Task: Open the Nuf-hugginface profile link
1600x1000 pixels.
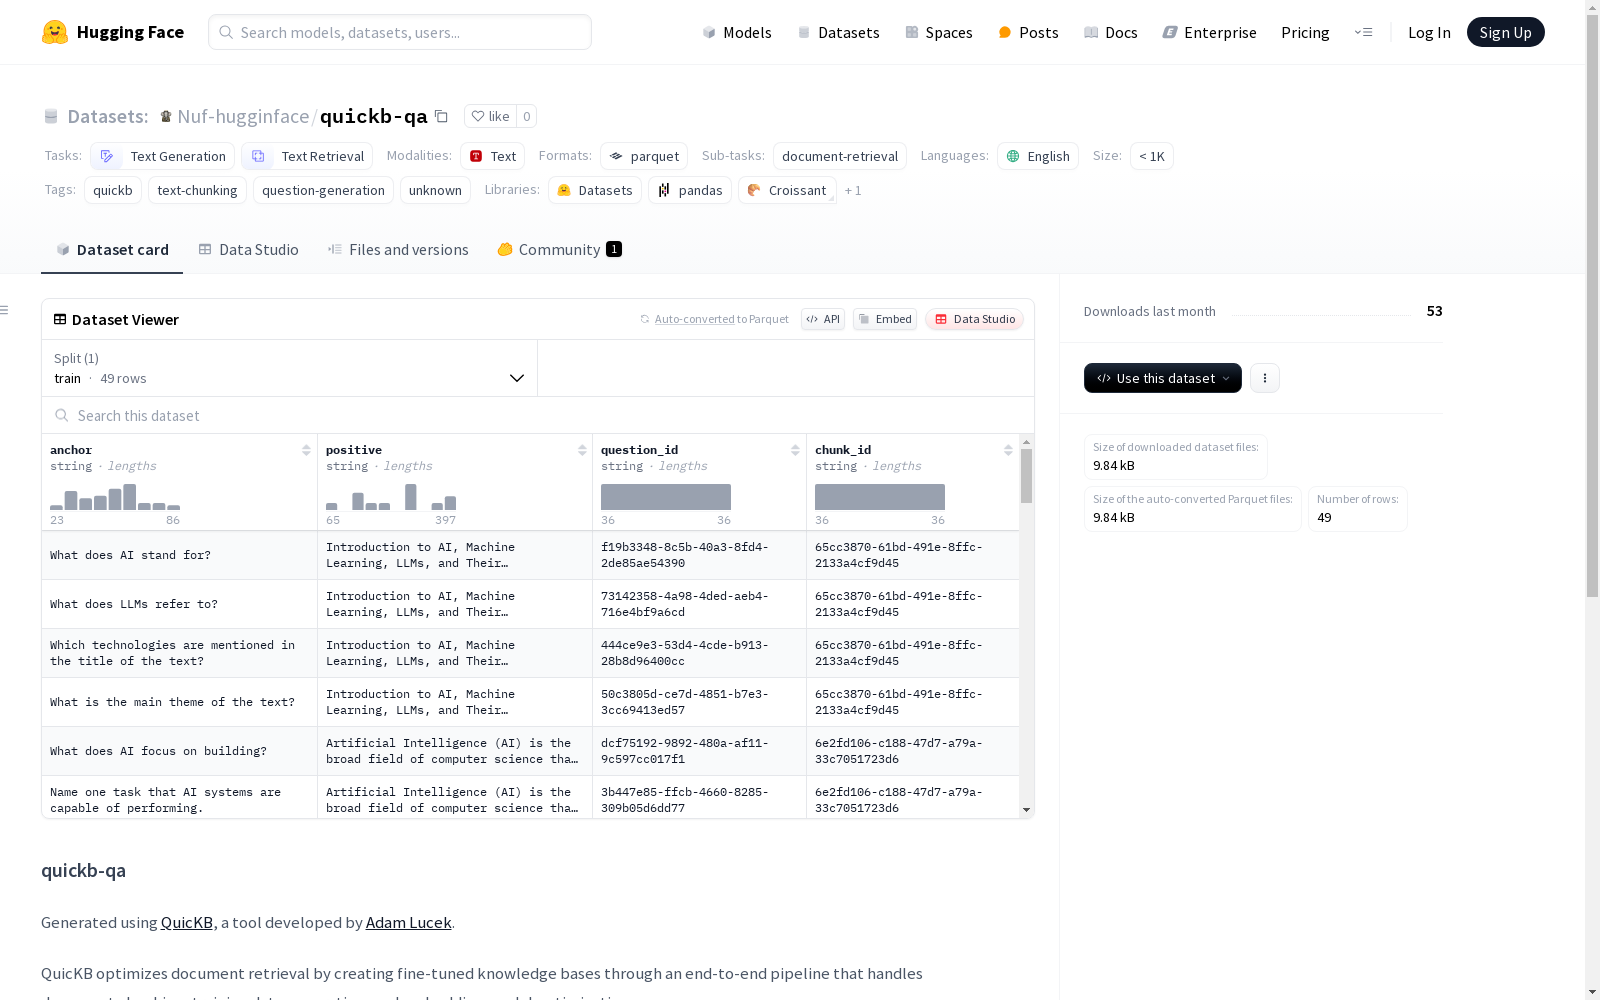Action: (243, 116)
